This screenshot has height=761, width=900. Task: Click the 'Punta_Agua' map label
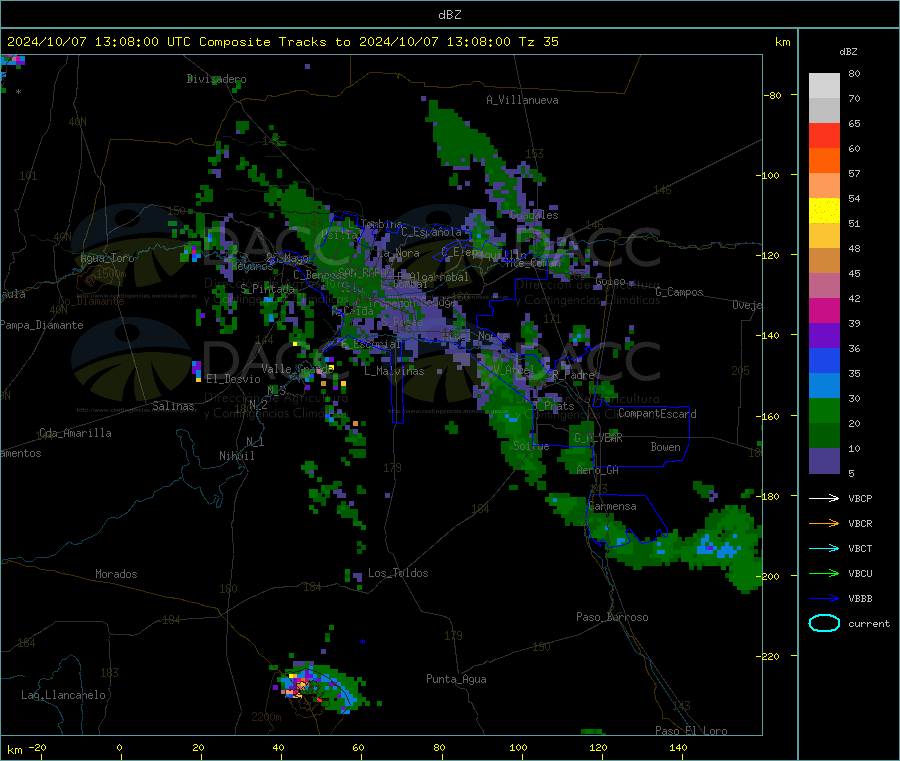coord(456,679)
